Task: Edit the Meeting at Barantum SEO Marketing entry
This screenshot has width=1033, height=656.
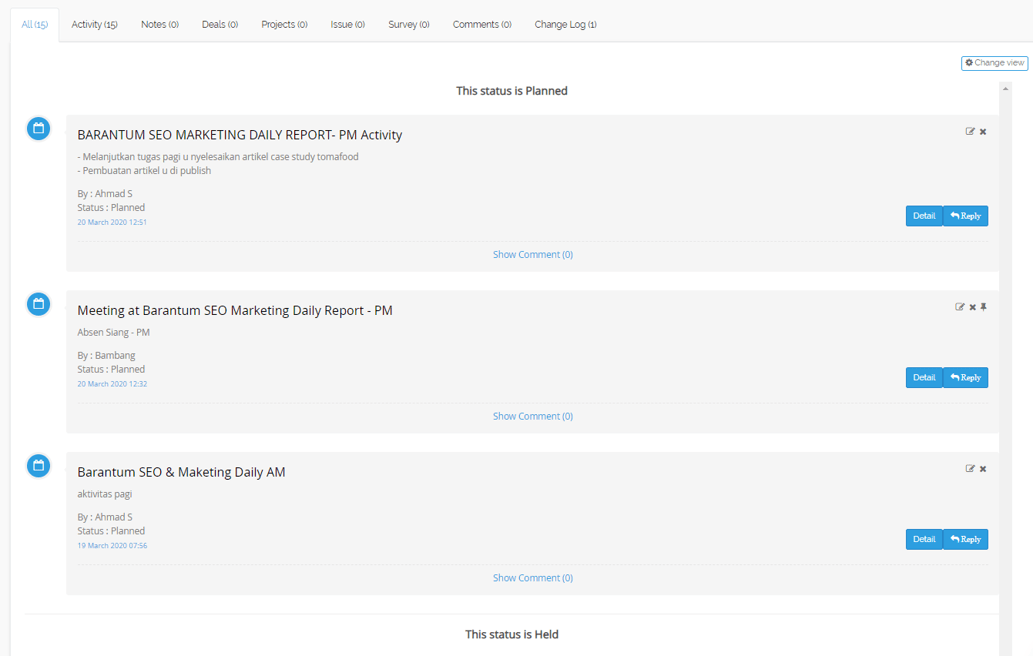Action: point(960,307)
